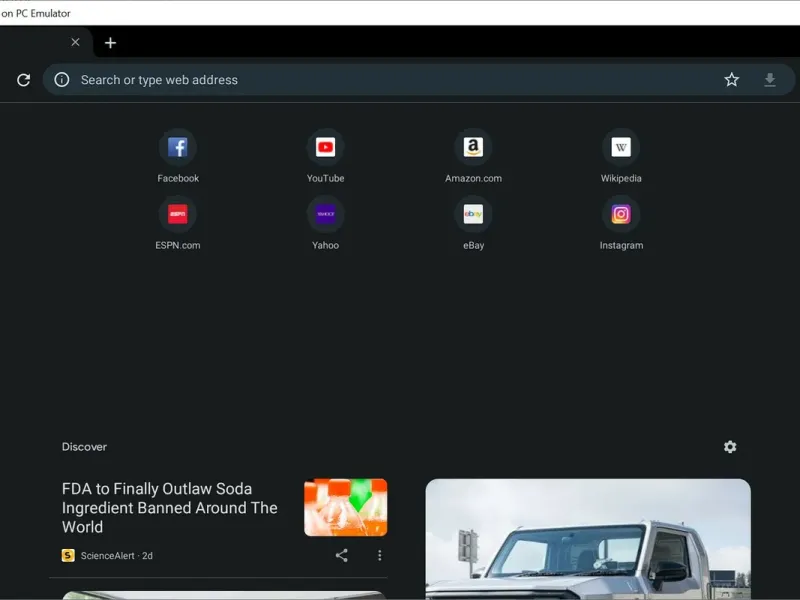Click the ESPN.com label text
The image size is (800, 600).
178,245
